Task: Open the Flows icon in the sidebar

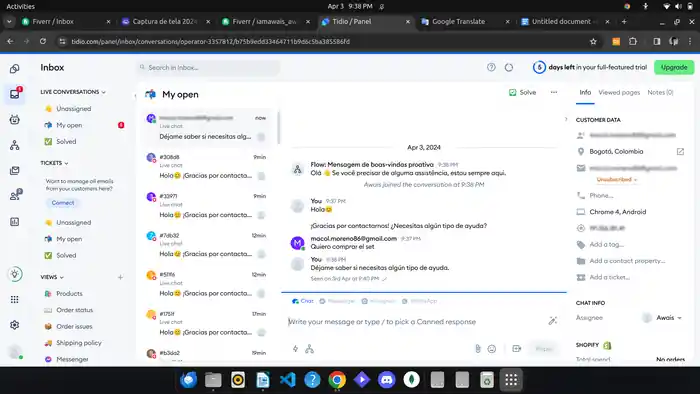Action: click(x=15, y=145)
